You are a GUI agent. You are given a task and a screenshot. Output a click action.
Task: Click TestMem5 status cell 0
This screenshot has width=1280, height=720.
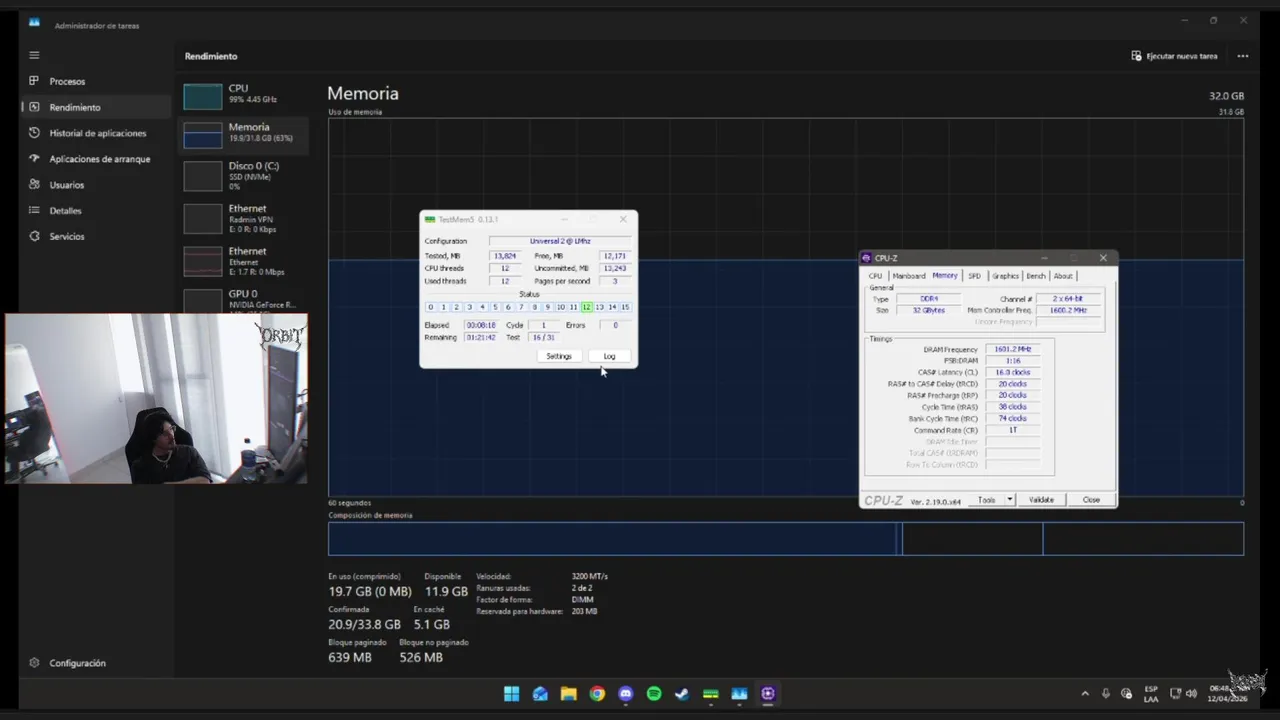pos(431,307)
